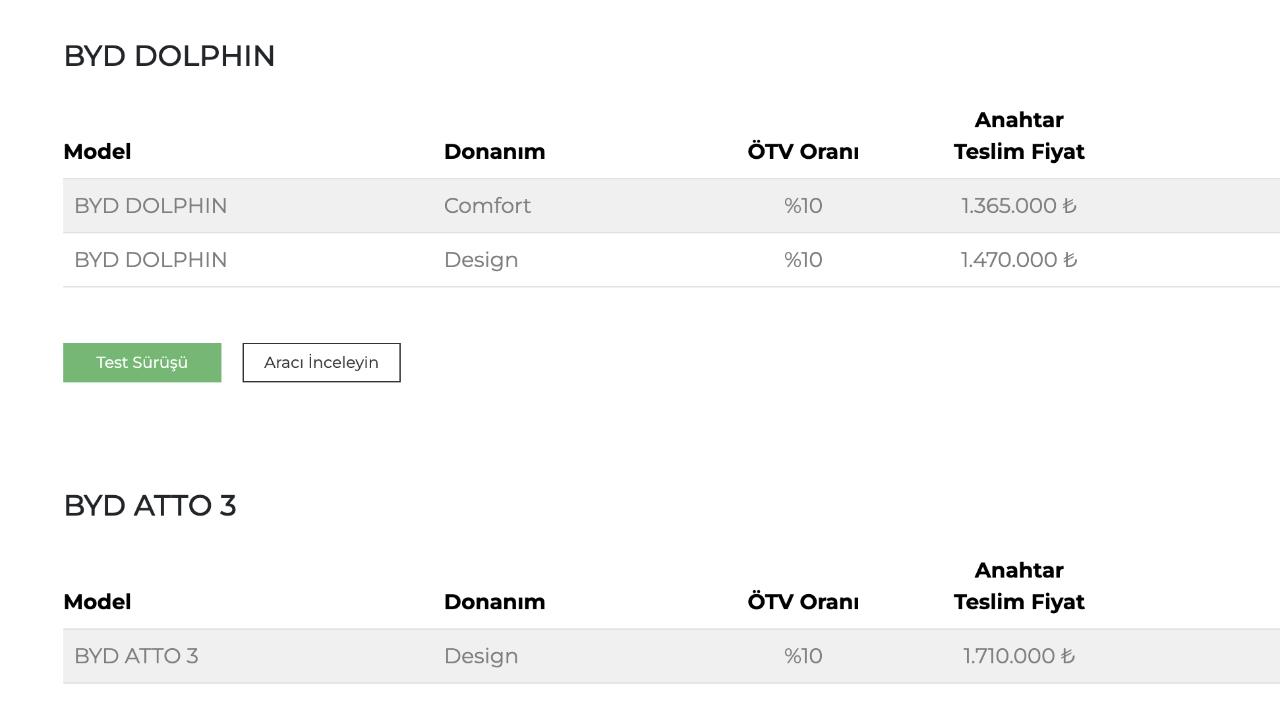
Task: Open the Aracı İnceleyin button
Action: [321, 362]
